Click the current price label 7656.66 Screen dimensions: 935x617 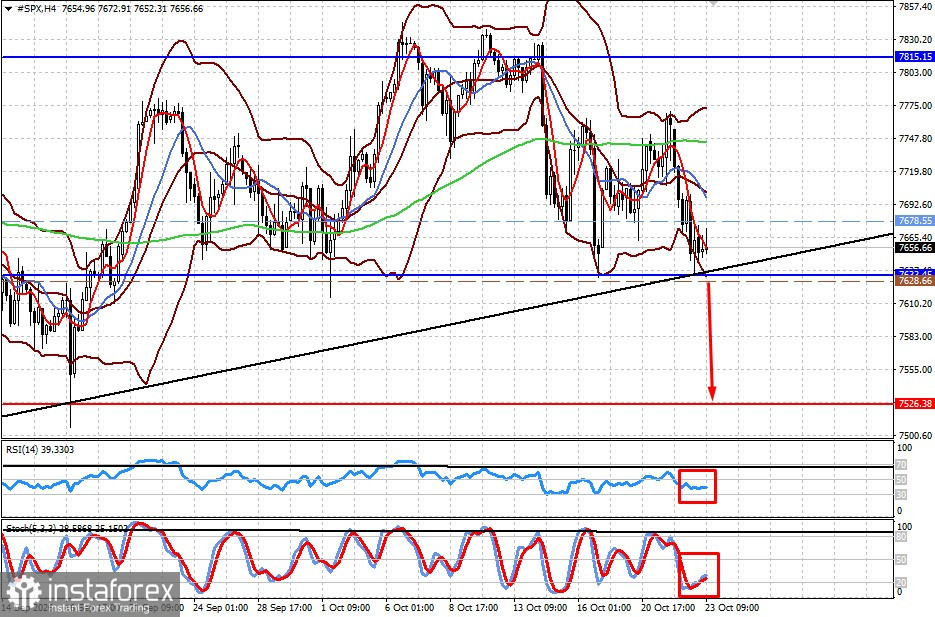coord(915,247)
